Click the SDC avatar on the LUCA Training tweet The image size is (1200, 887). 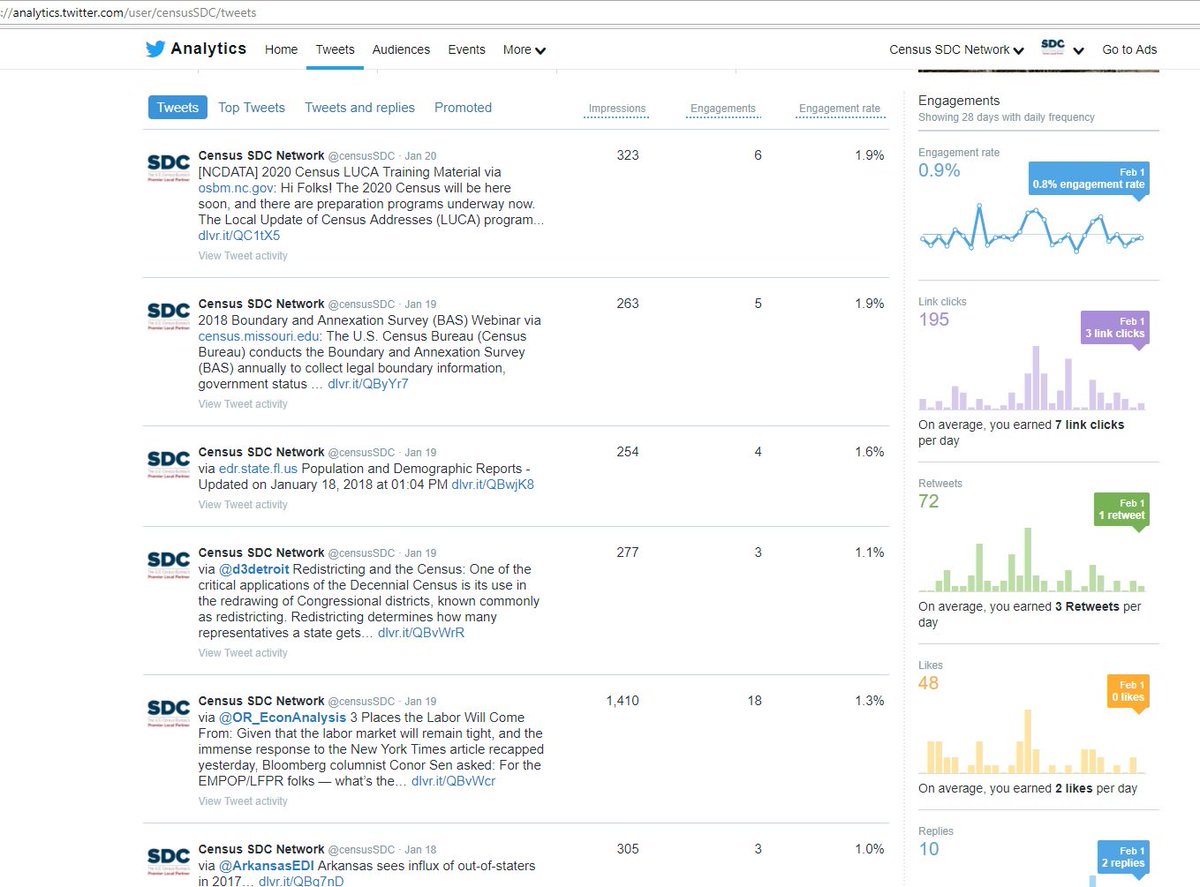coord(167,165)
